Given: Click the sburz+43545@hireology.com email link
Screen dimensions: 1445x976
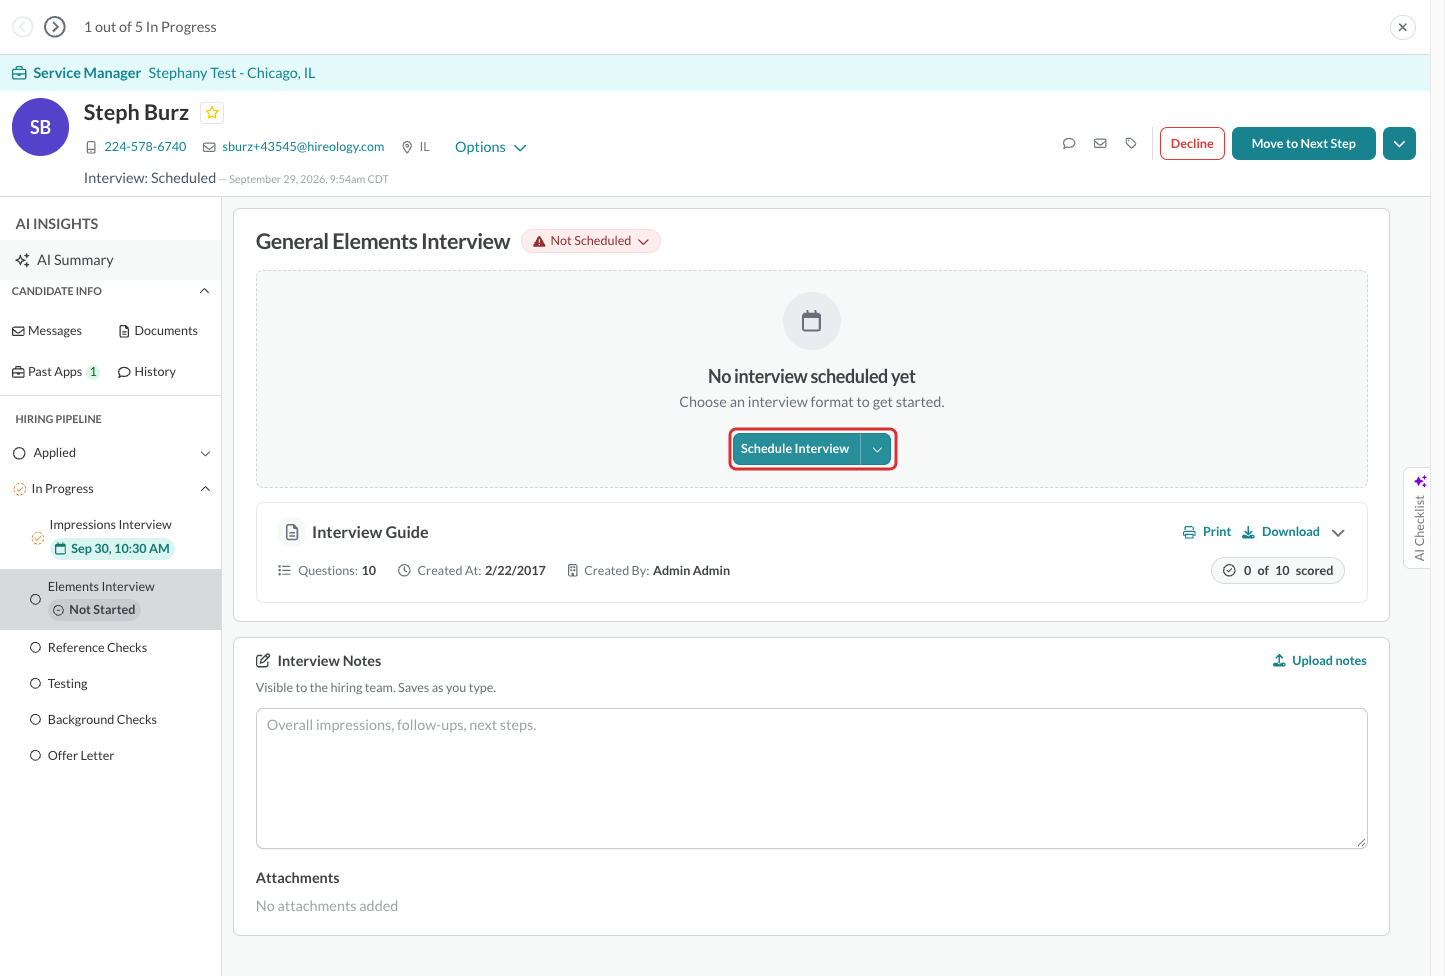Looking at the screenshot, I should pos(303,147).
